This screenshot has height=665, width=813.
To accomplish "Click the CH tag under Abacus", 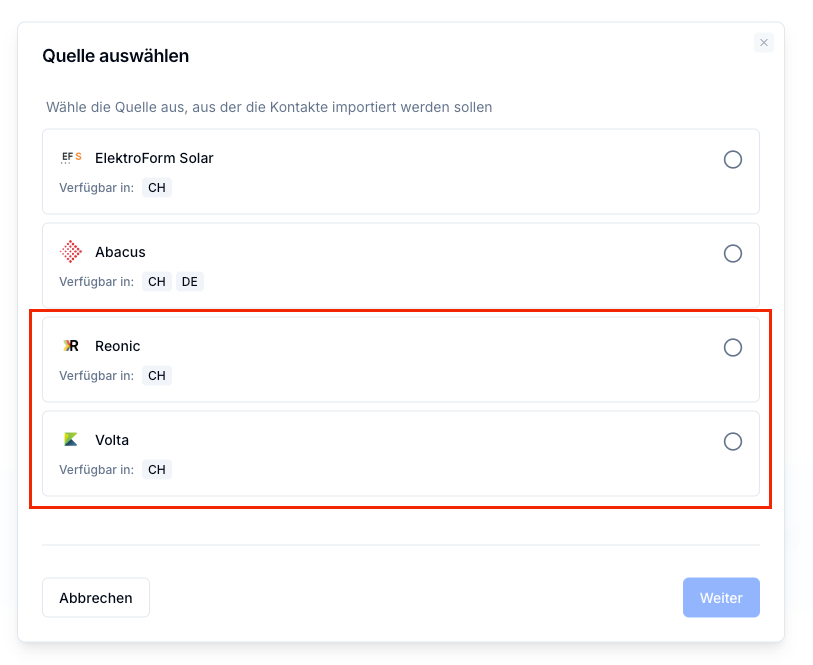I will coord(157,281).
